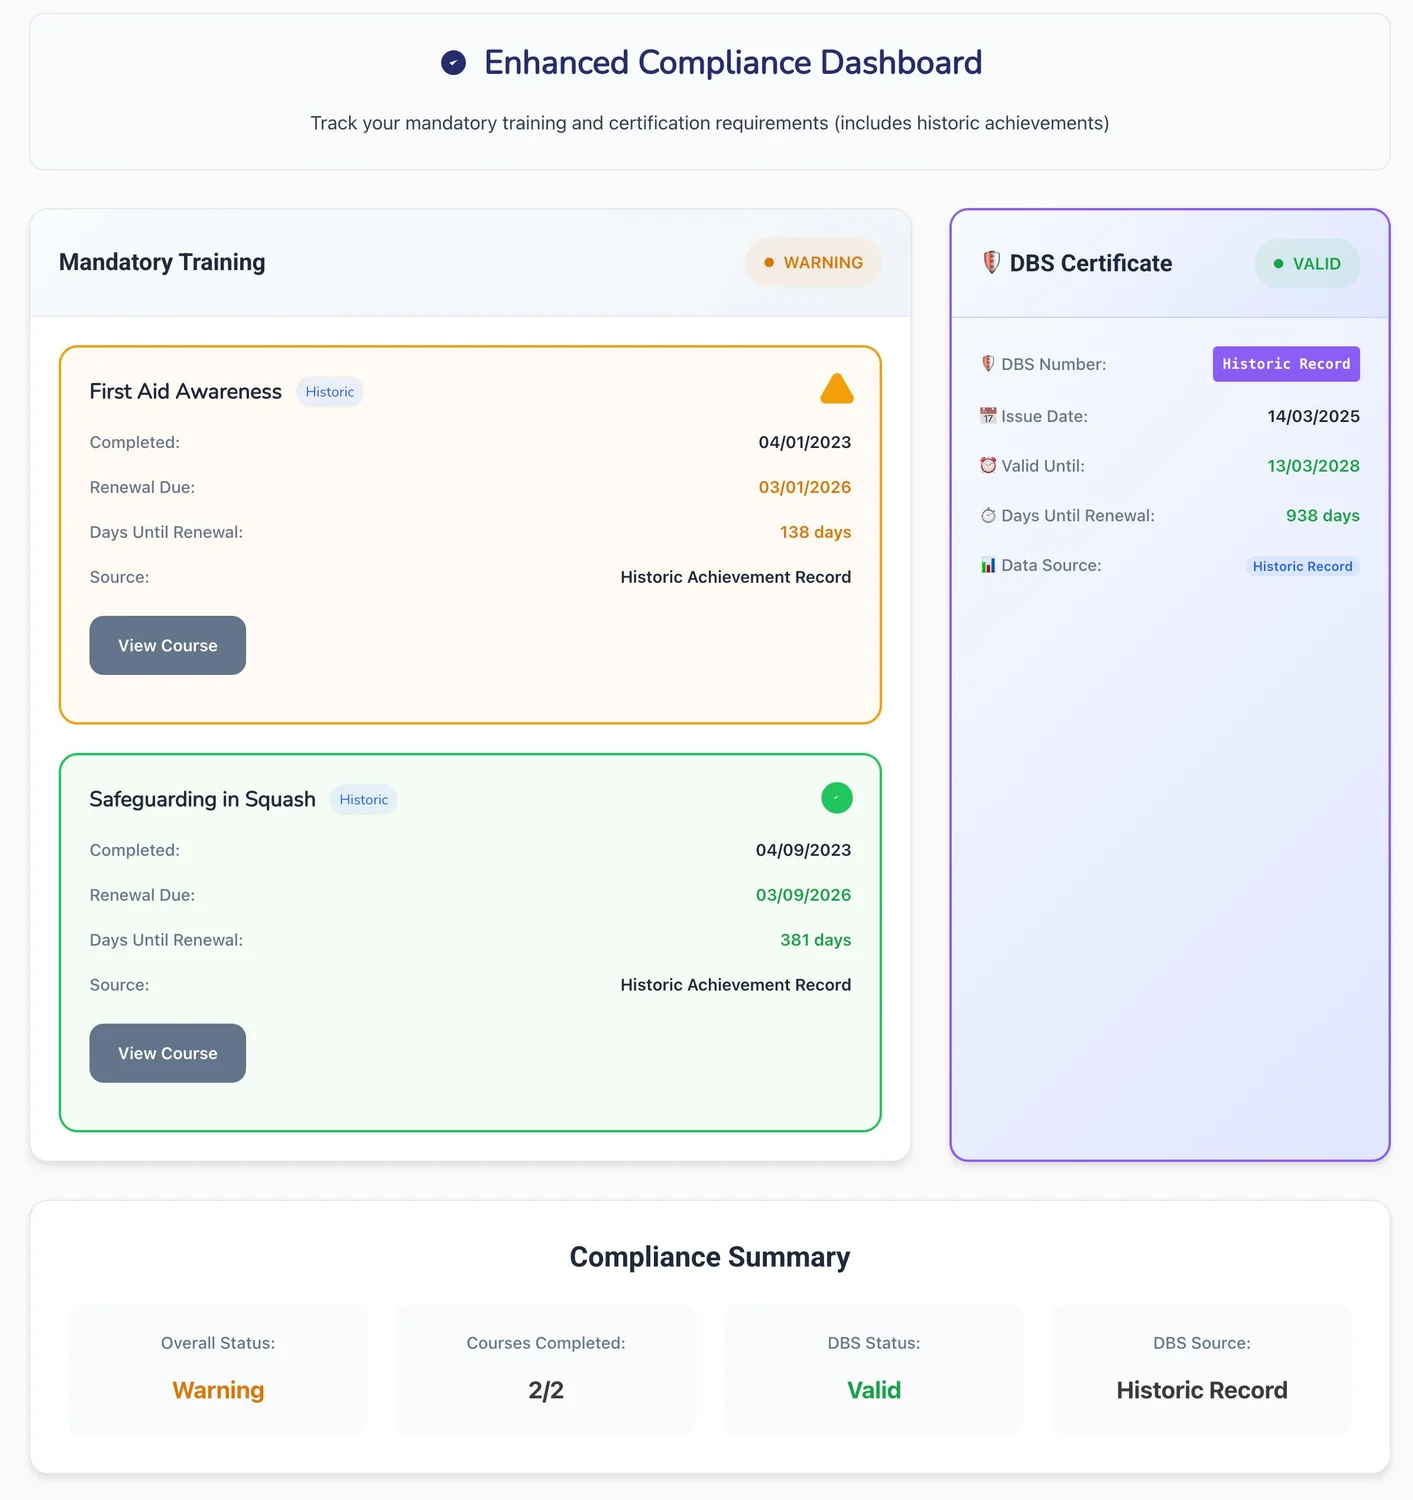The width and height of the screenshot is (1413, 1500).
Task: Click the 14/03/2025 issue date
Action: tap(1314, 416)
